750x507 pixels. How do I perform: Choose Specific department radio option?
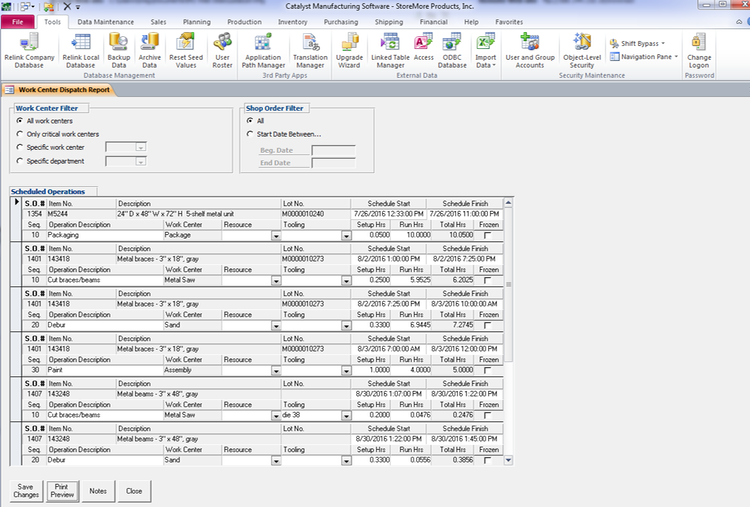tap(20, 161)
